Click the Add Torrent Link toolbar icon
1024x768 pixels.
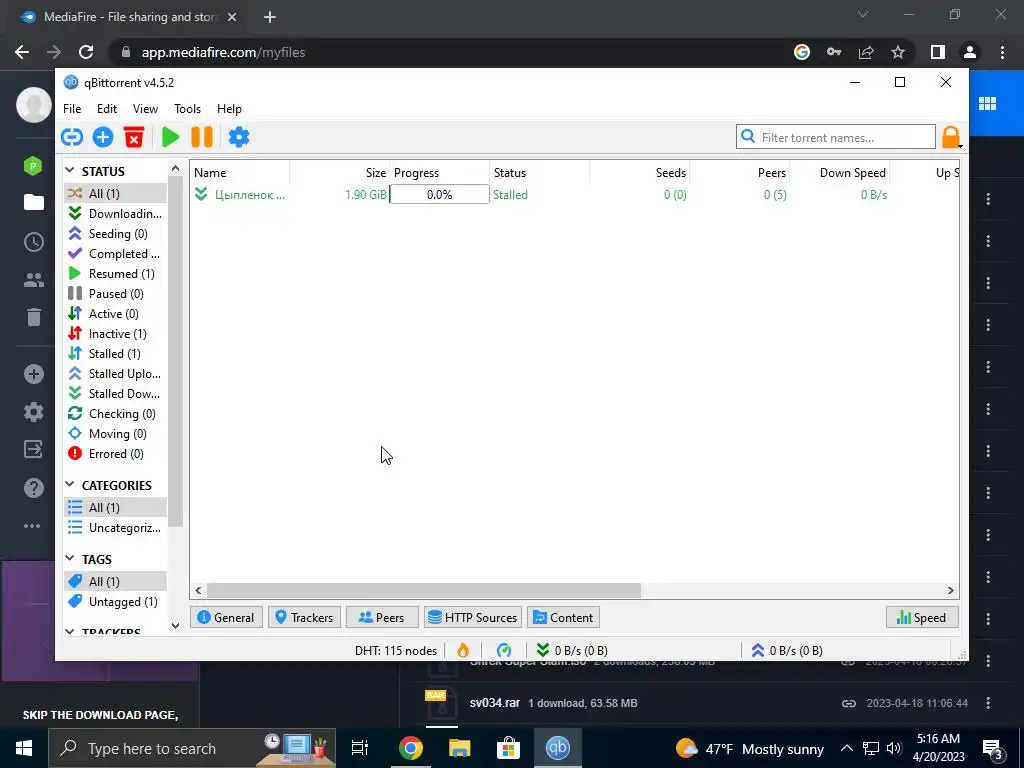coord(72,137)
